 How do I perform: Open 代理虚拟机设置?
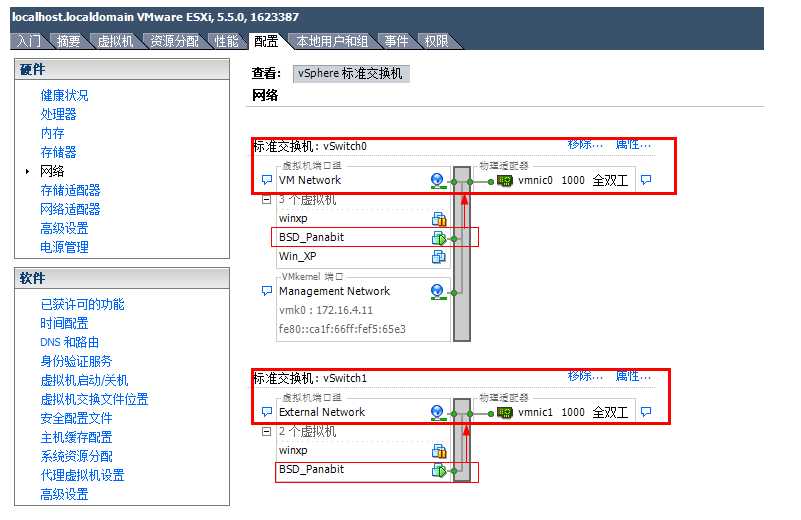coord(82,476)
